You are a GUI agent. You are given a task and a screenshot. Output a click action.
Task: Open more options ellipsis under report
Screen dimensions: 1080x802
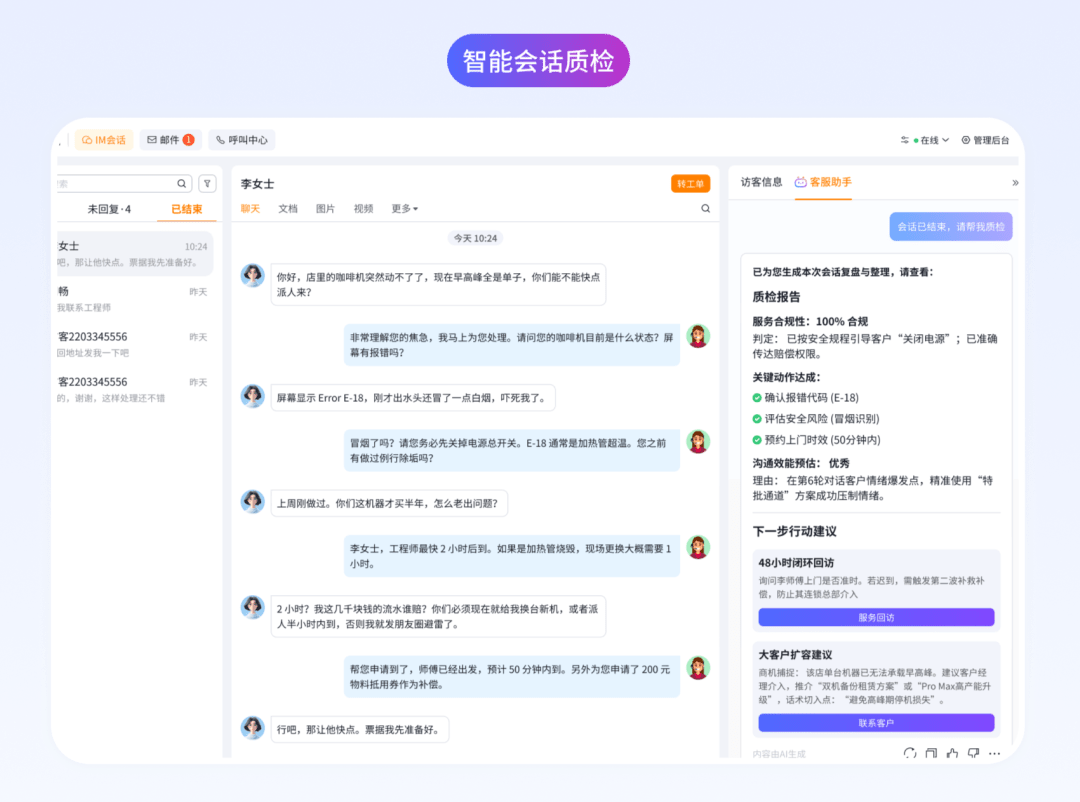click(994, 754)
